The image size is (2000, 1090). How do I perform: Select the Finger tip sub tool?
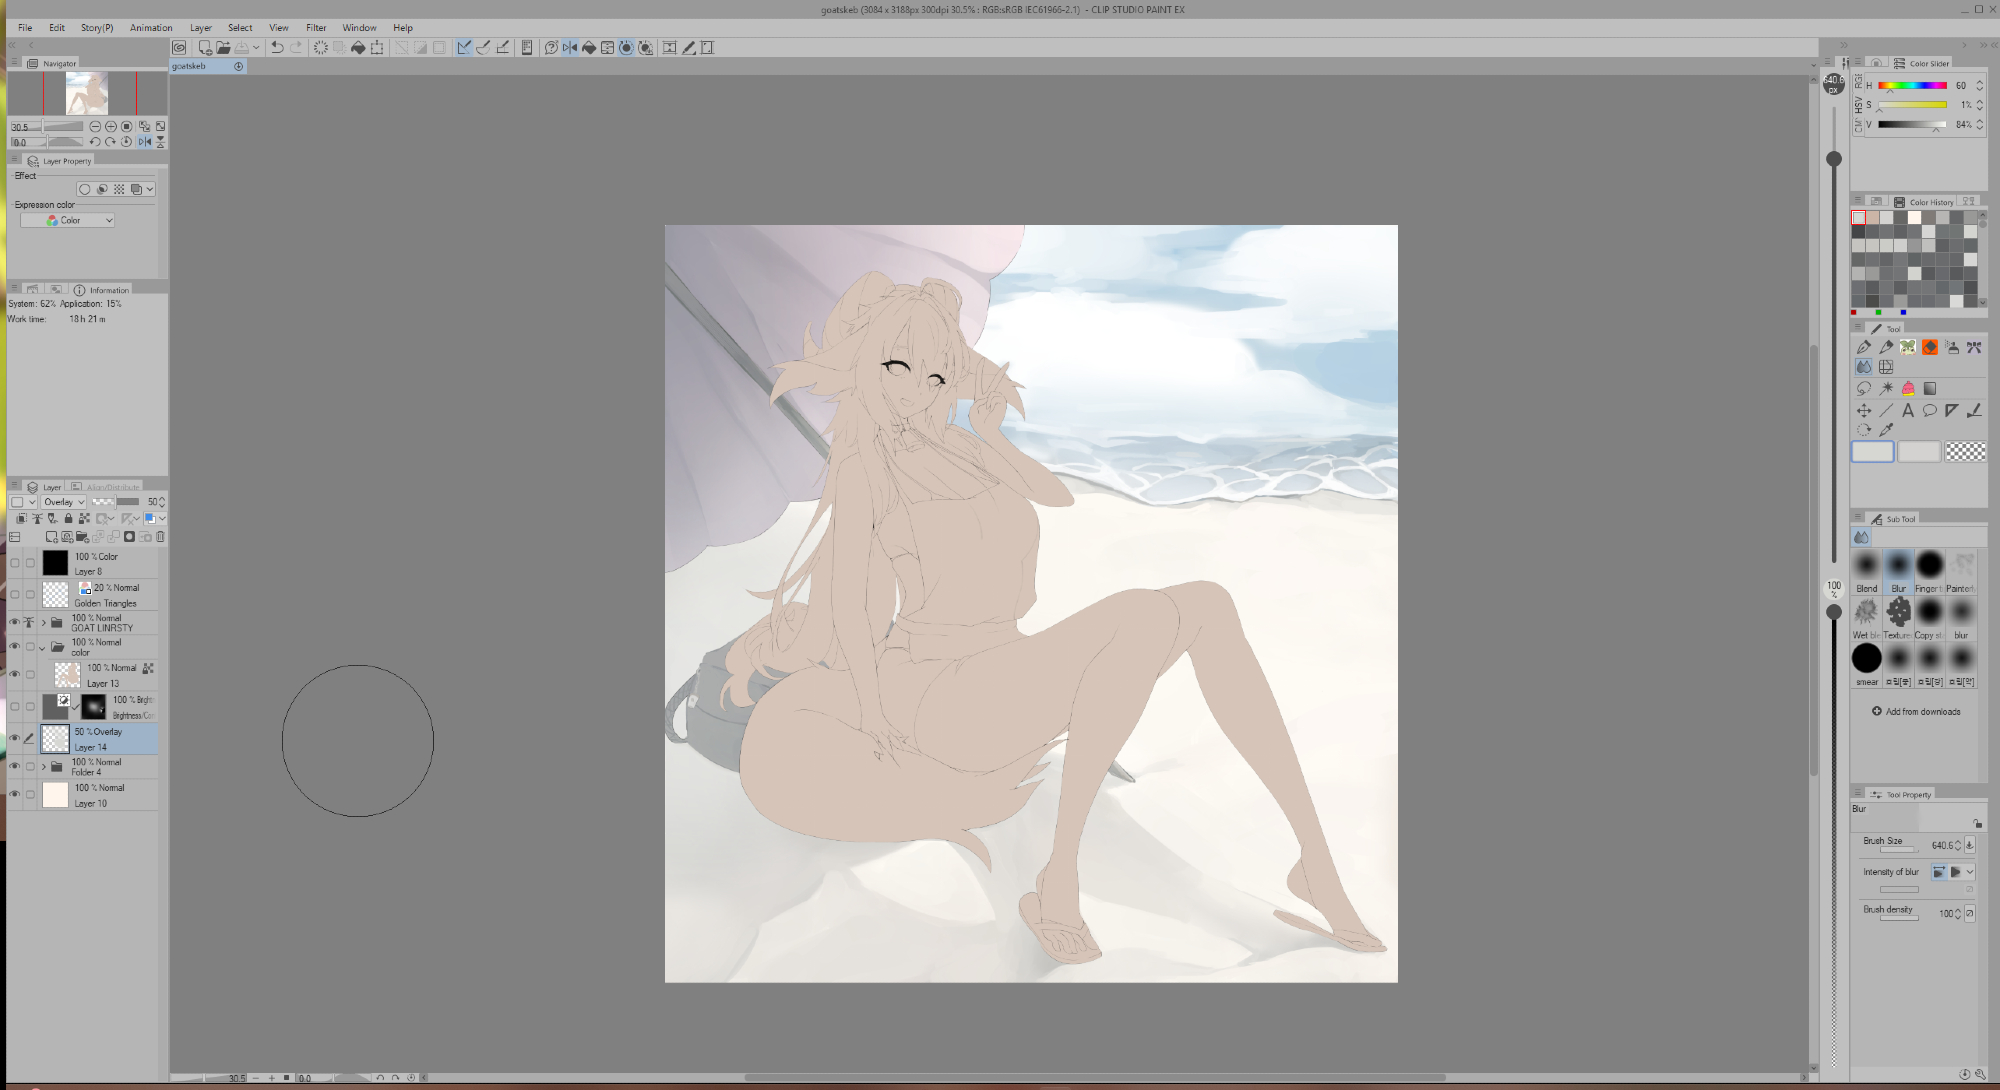click(1930, 566)
